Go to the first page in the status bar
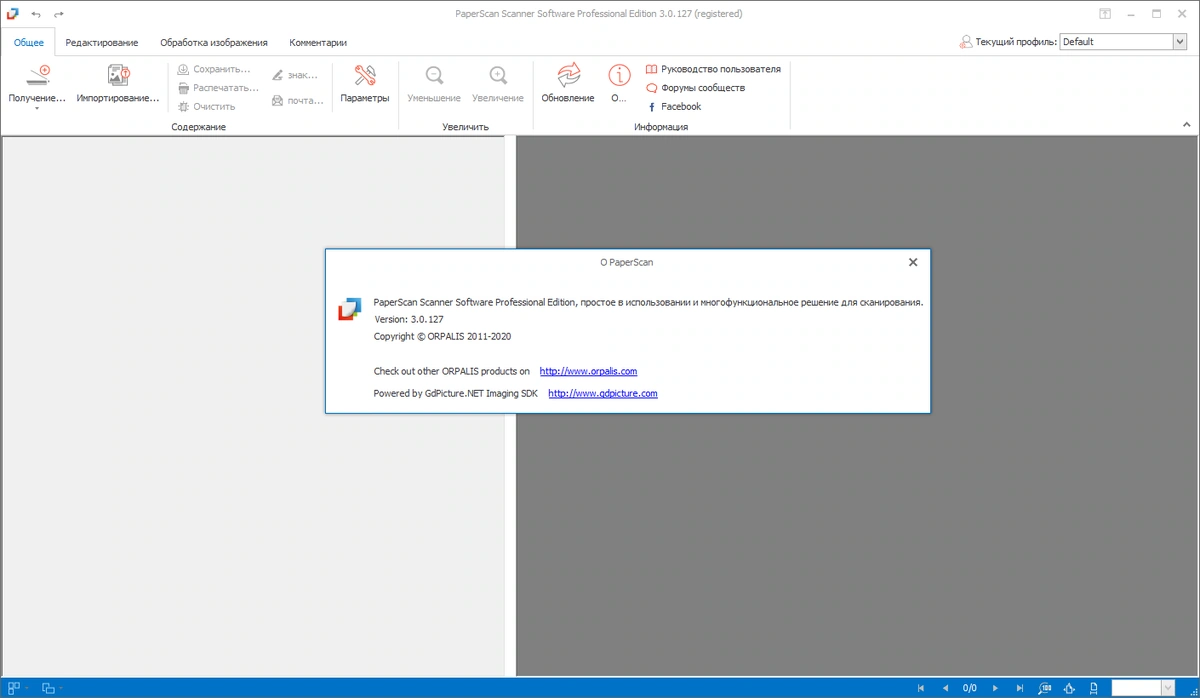The width and height of the screenshot is (1200, 698). (921, 688)
